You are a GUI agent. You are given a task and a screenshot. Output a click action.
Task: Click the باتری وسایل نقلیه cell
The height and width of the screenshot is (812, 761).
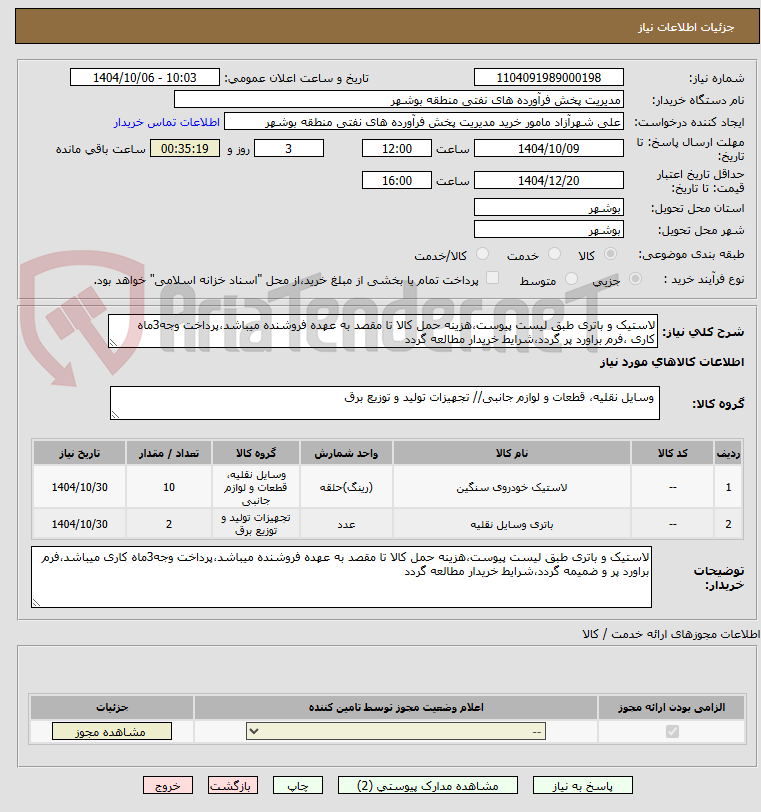[x=511, y=525]
